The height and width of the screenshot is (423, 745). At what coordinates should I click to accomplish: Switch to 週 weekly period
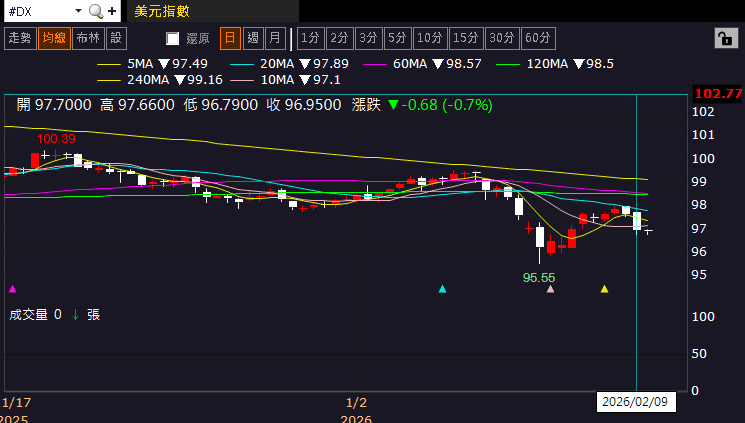pyautogui.click(x=252, y=38)
